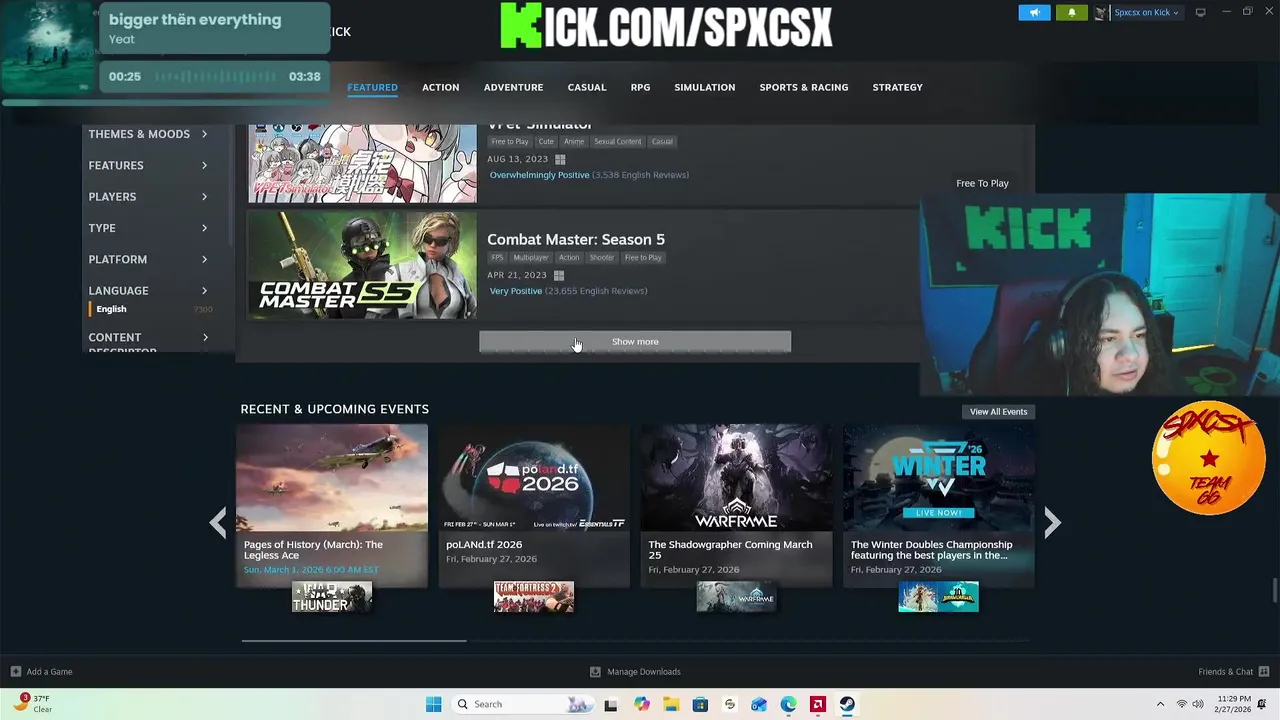The width and height of the screenshot is (1280, 720).
Task: Open the Windows Start menu
Action: pyautogui.click(x=433, y=704)
